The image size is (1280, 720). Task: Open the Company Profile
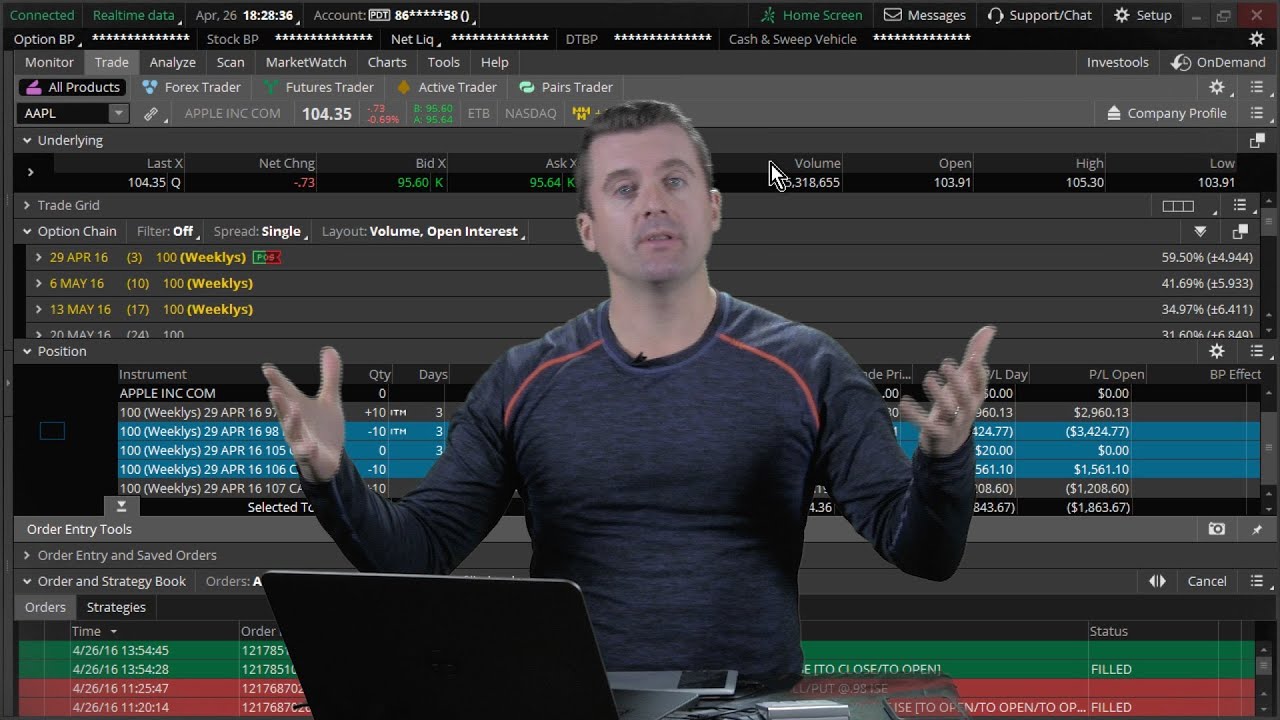click(x=1166, y=113)
